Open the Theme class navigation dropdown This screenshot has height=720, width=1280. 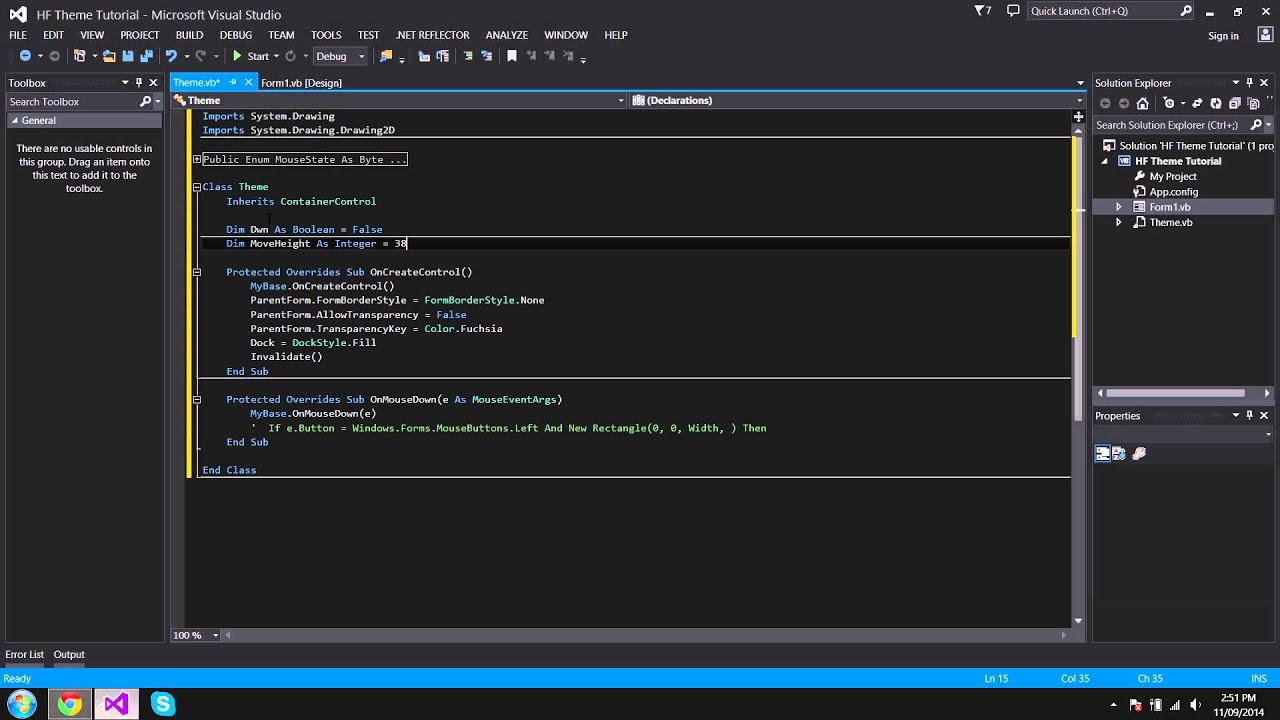pos(621,100)
